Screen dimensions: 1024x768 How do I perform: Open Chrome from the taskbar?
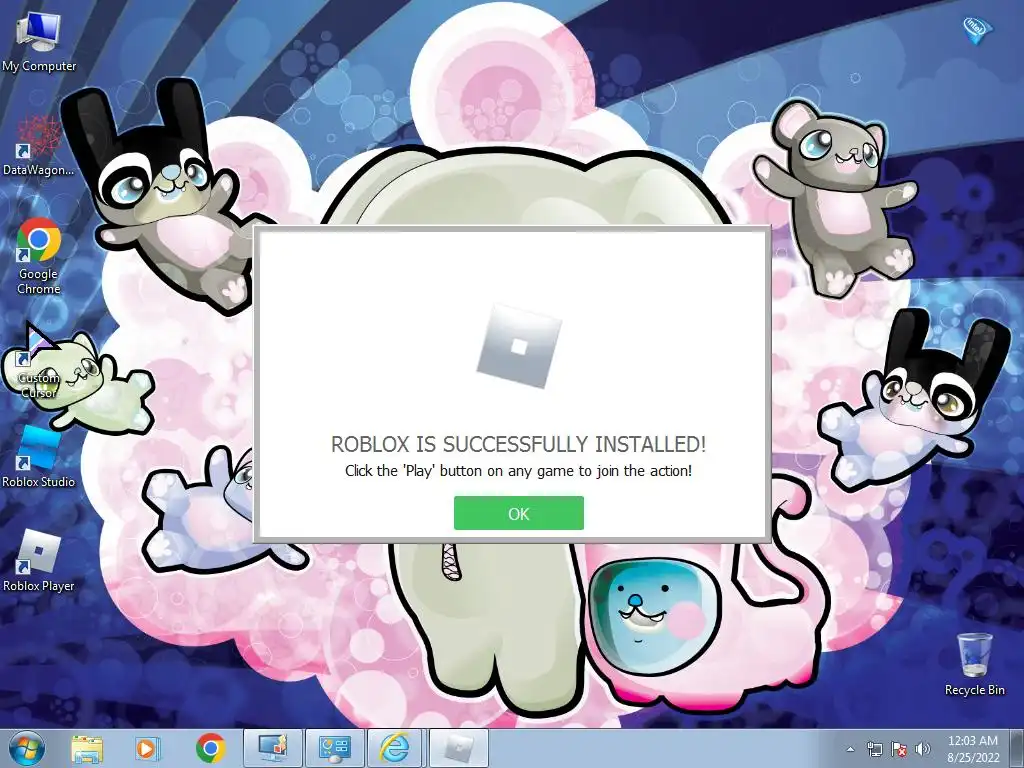(210, 748)
